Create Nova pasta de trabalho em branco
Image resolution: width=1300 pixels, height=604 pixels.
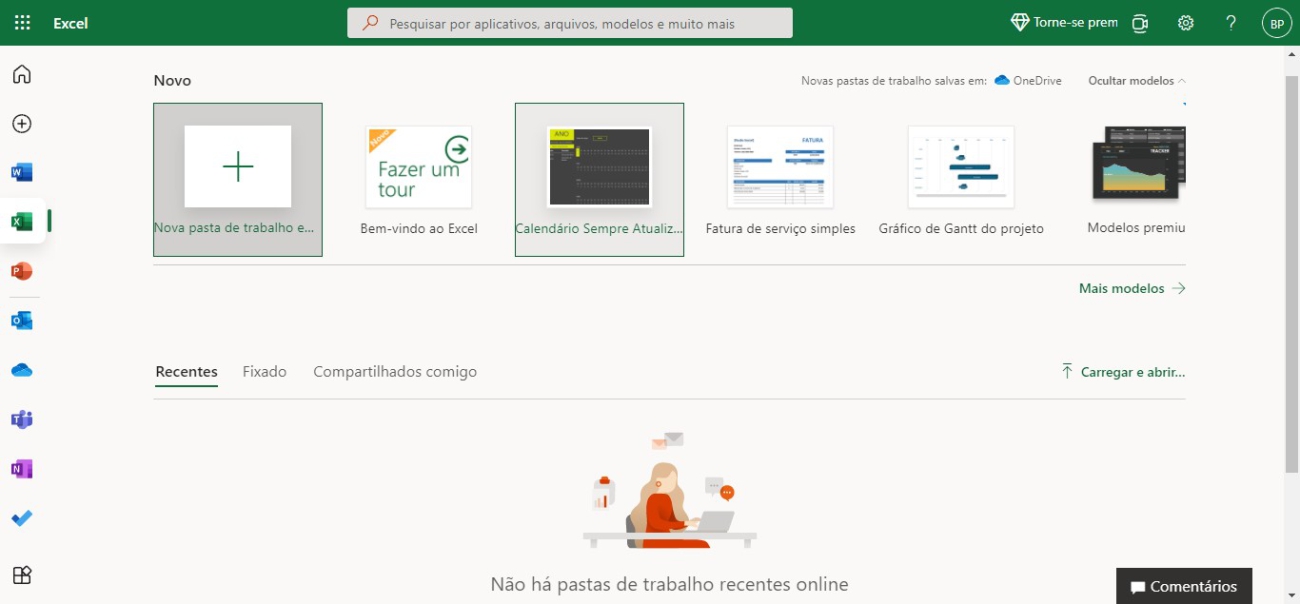click(x=238, y=180)
